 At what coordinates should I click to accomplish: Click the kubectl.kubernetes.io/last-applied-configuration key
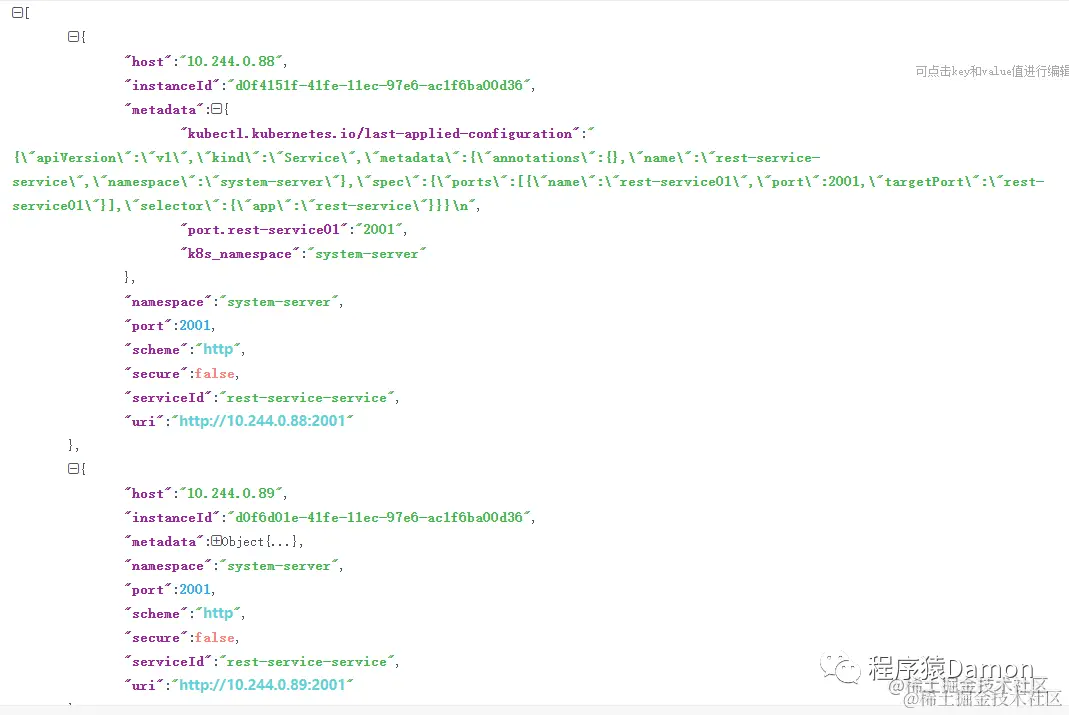(380, 134)
